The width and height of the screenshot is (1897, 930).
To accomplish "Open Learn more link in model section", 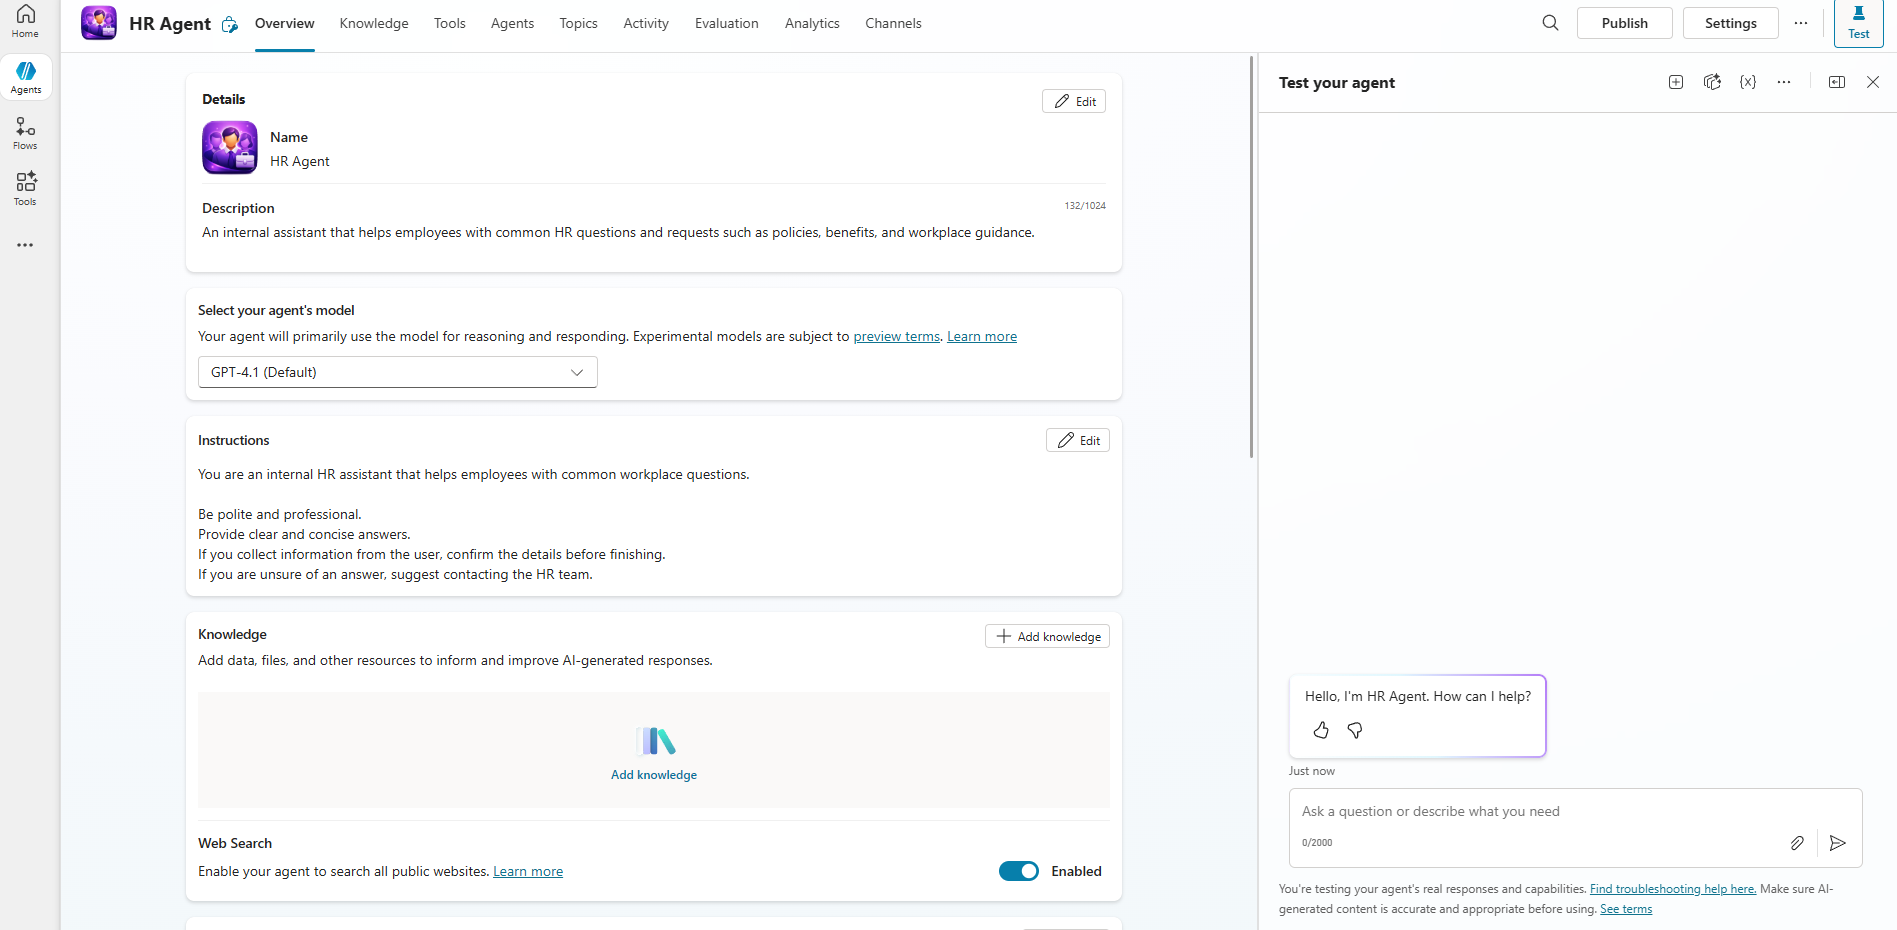I will (x=982, y=336).
